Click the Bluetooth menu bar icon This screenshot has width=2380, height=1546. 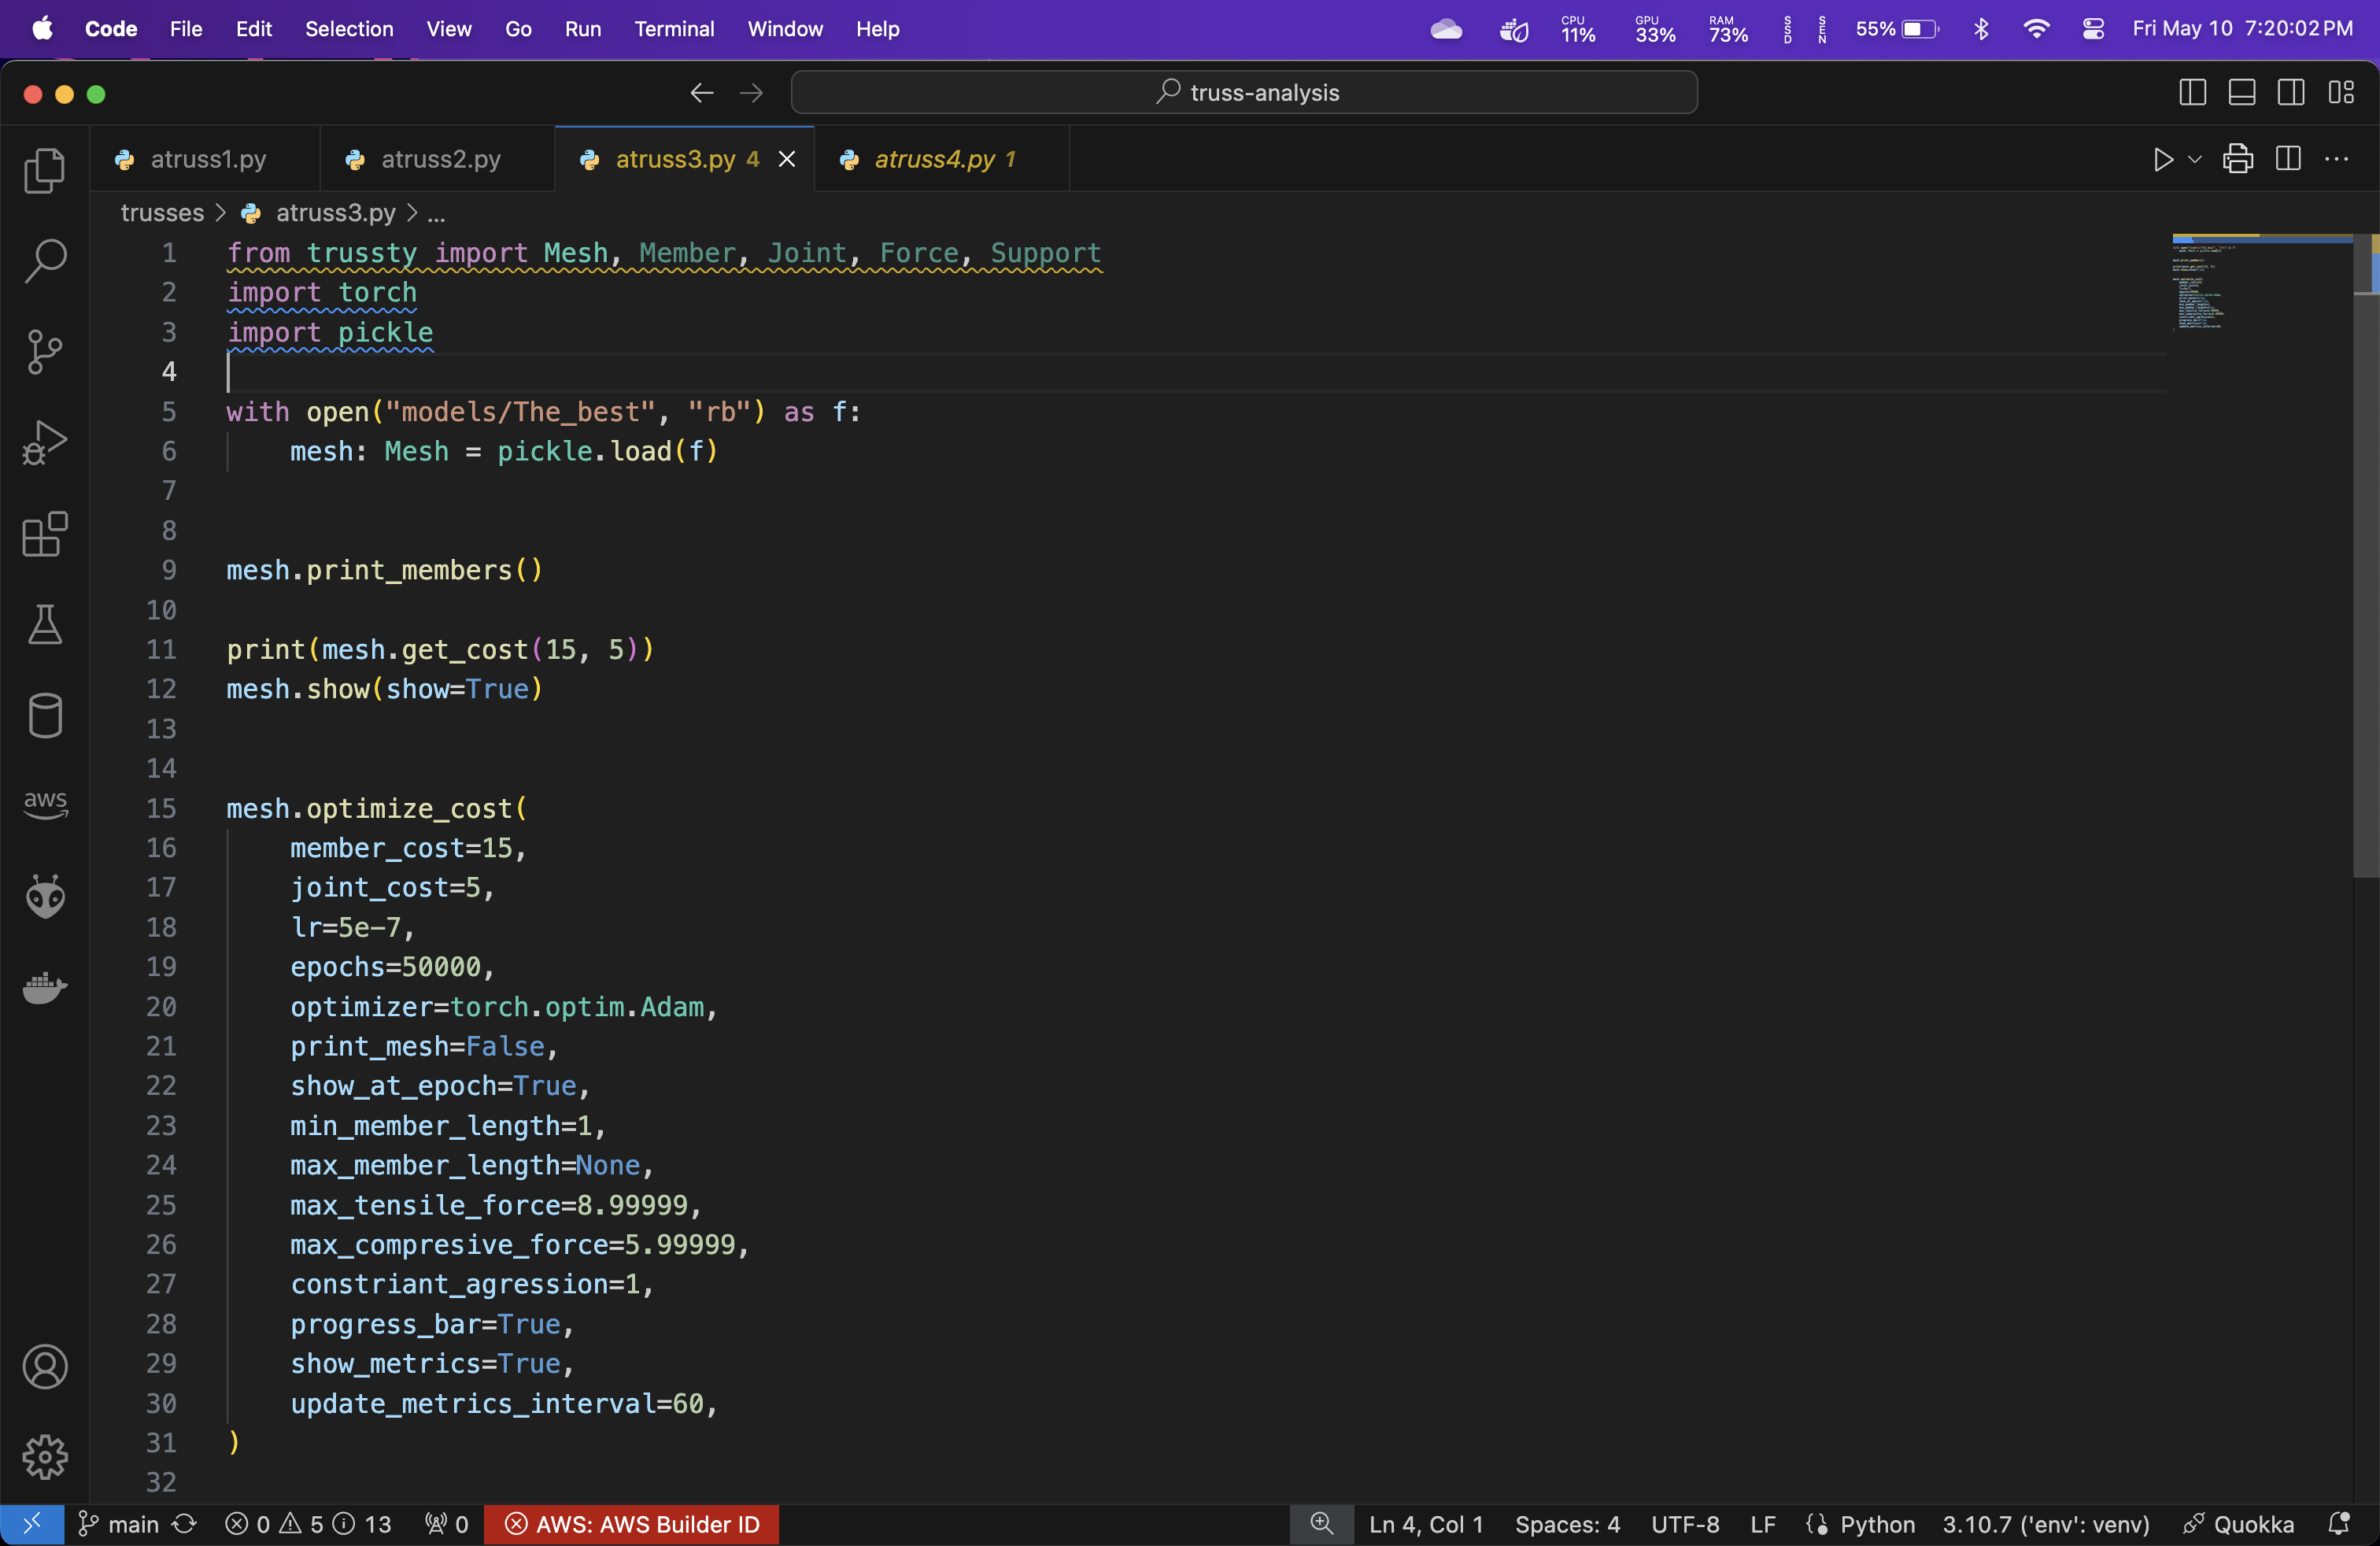1981,29
